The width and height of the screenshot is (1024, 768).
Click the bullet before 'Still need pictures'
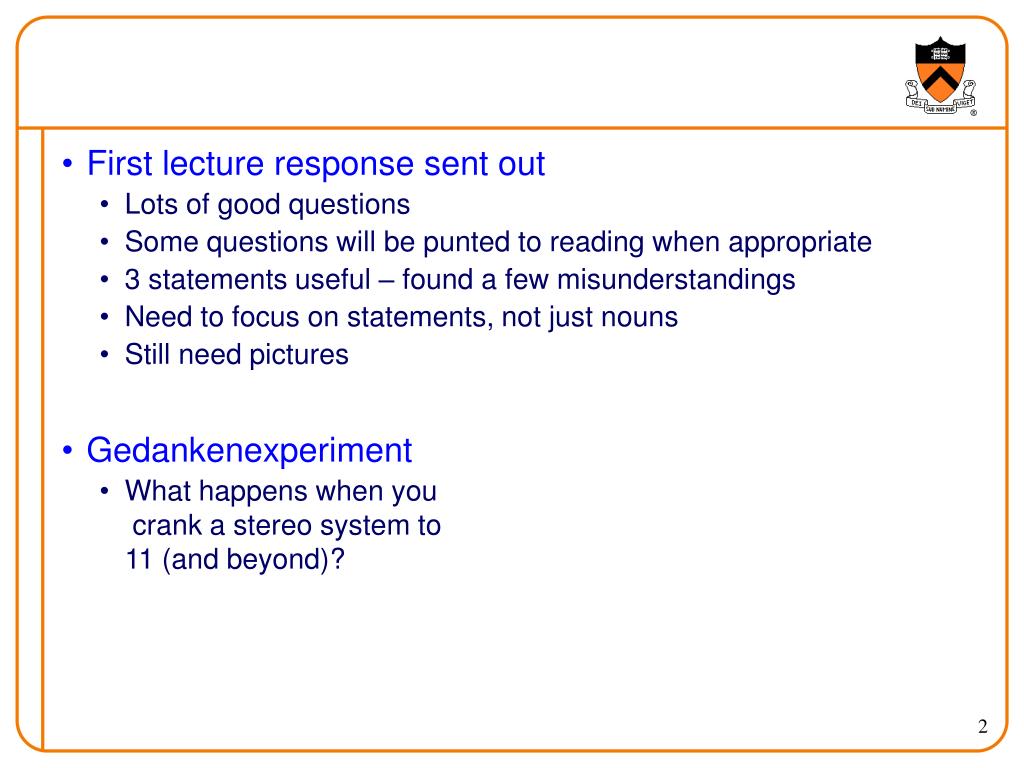[x=105, y=355]
